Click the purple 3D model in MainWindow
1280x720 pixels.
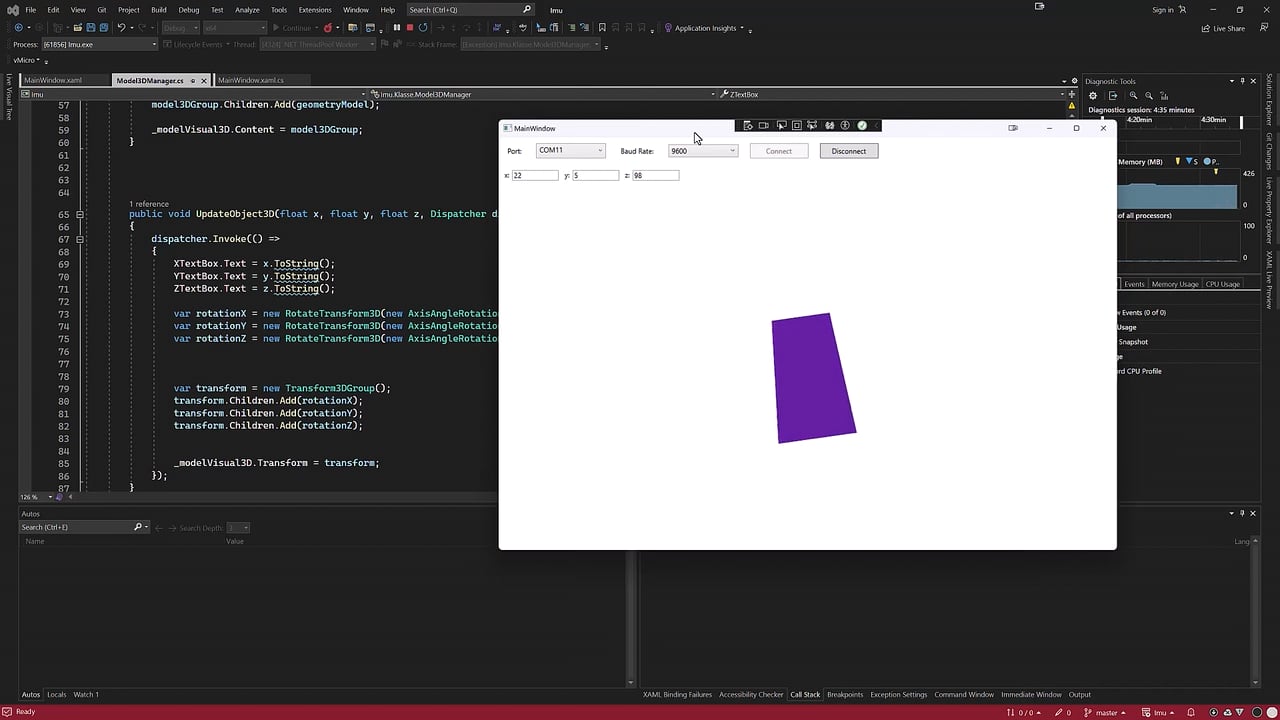pos(813,378)
